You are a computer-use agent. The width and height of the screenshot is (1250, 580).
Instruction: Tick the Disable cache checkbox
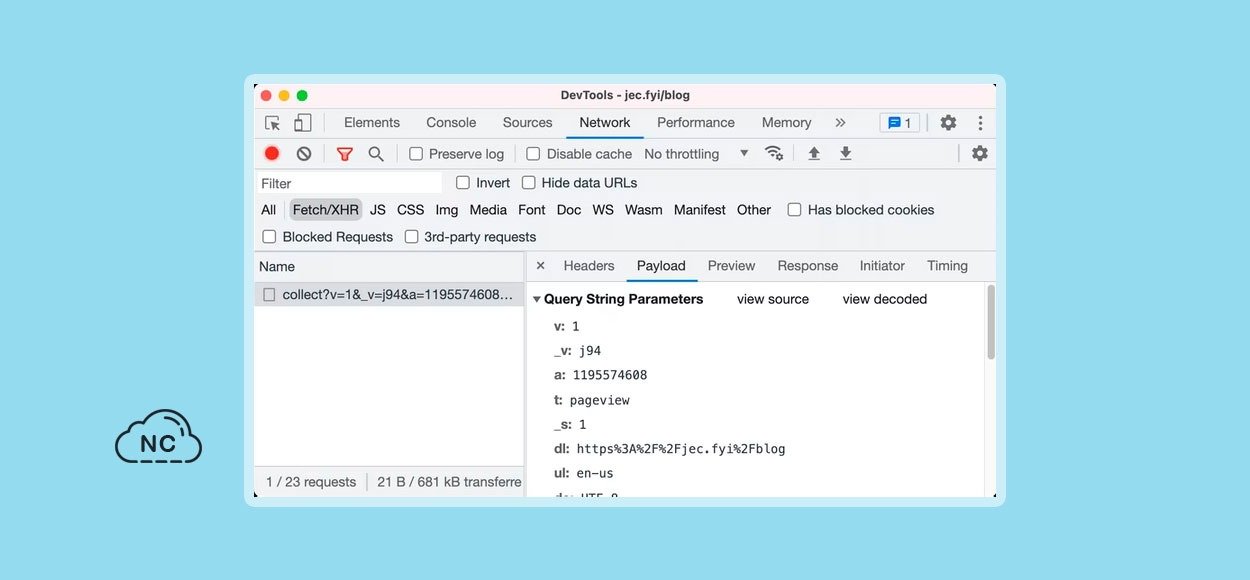pyautogui.click(x=533, y=154)
